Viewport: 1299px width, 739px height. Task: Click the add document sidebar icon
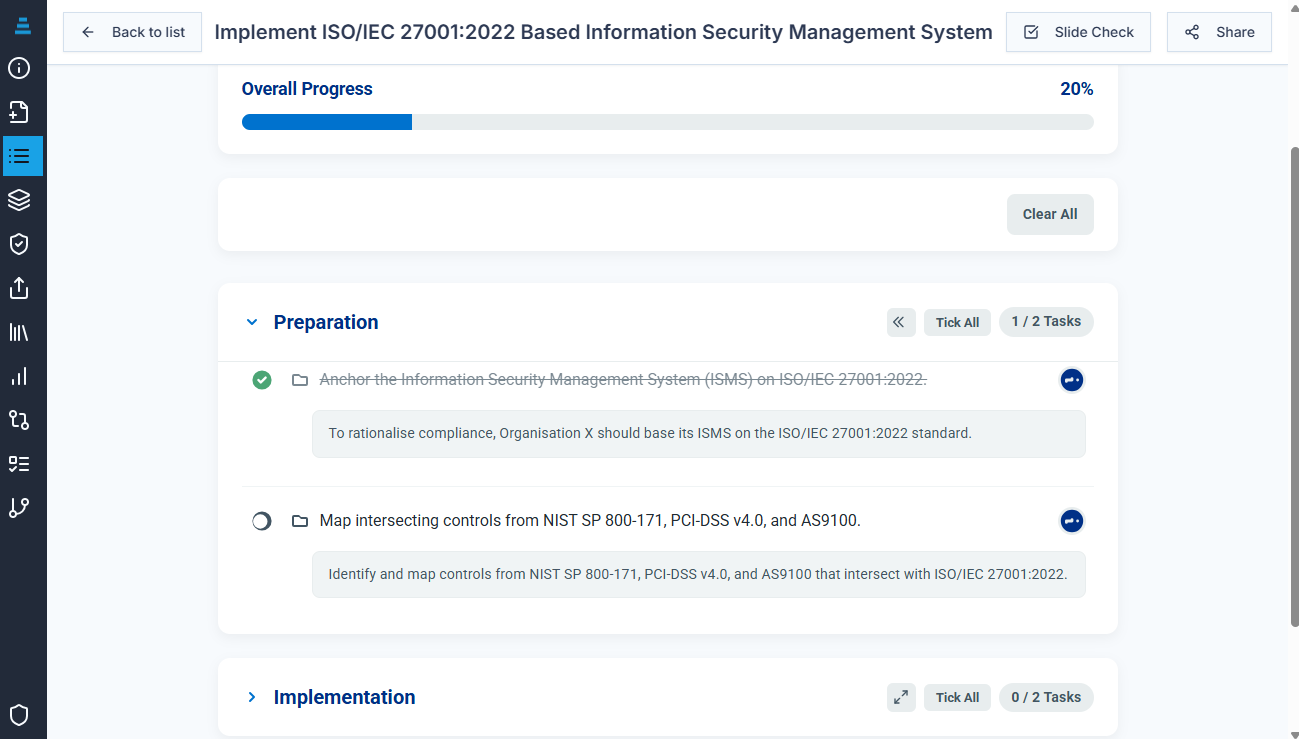19,112
